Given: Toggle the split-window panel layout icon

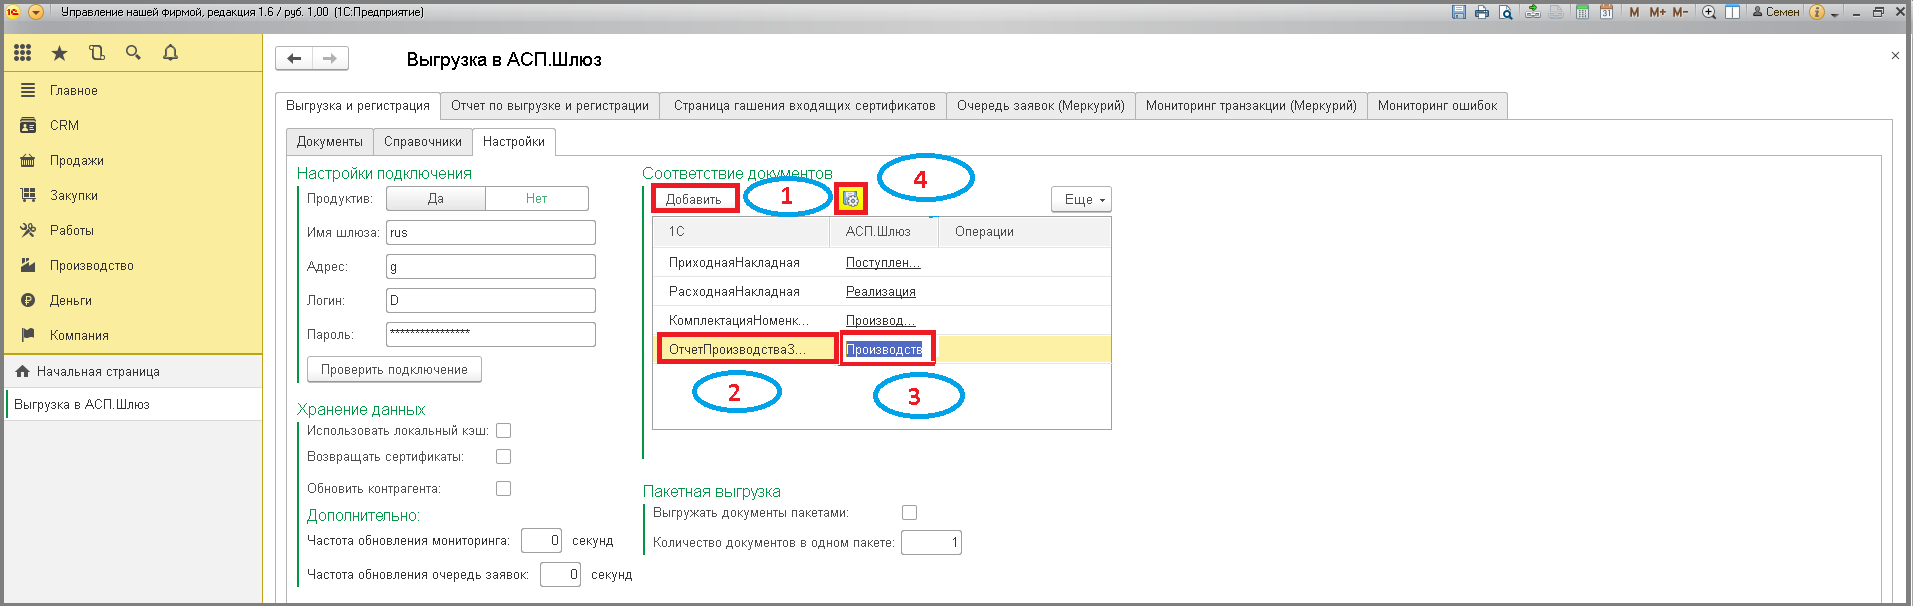Looking at the screenshot, I should pyautogui.click(x=1732, y=12).
